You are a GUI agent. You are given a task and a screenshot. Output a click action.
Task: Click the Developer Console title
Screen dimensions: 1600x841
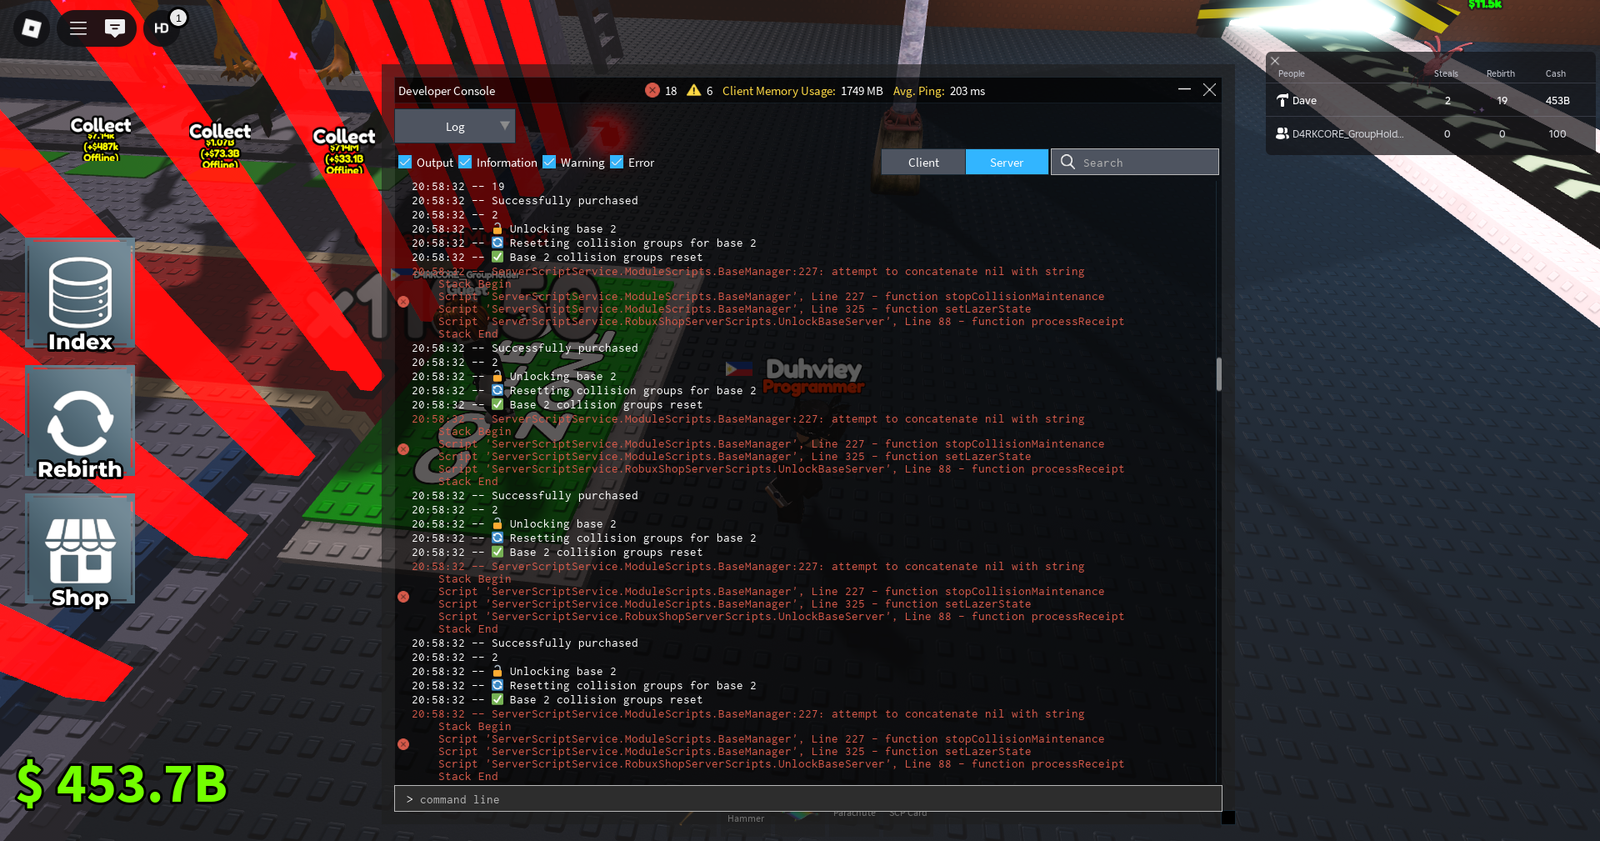coord(447,91)
